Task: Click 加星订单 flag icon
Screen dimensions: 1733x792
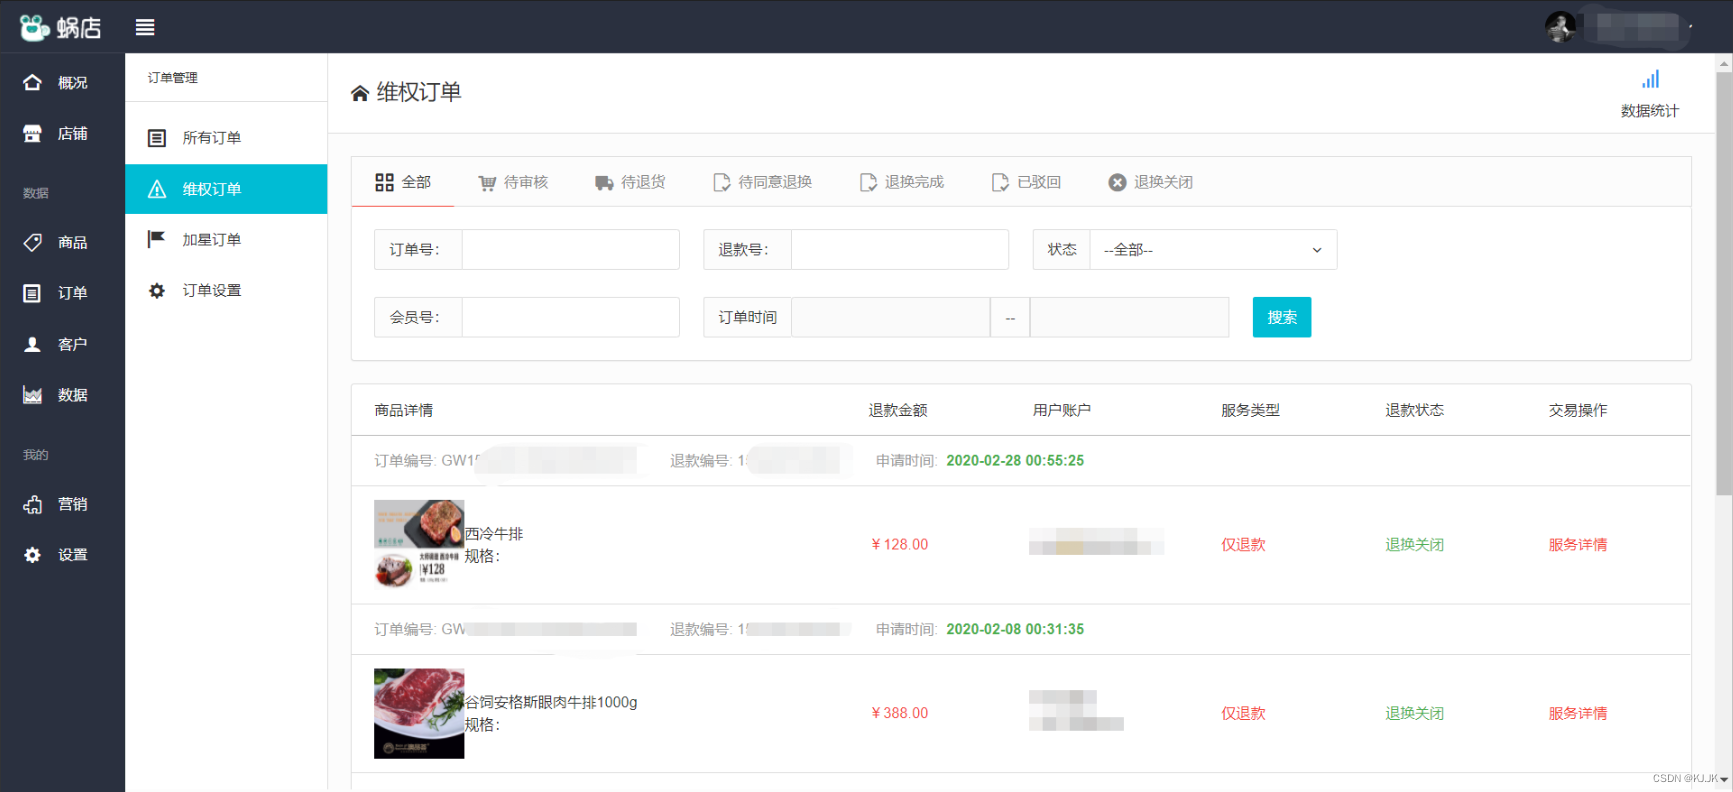Action: tap(156, 239)
